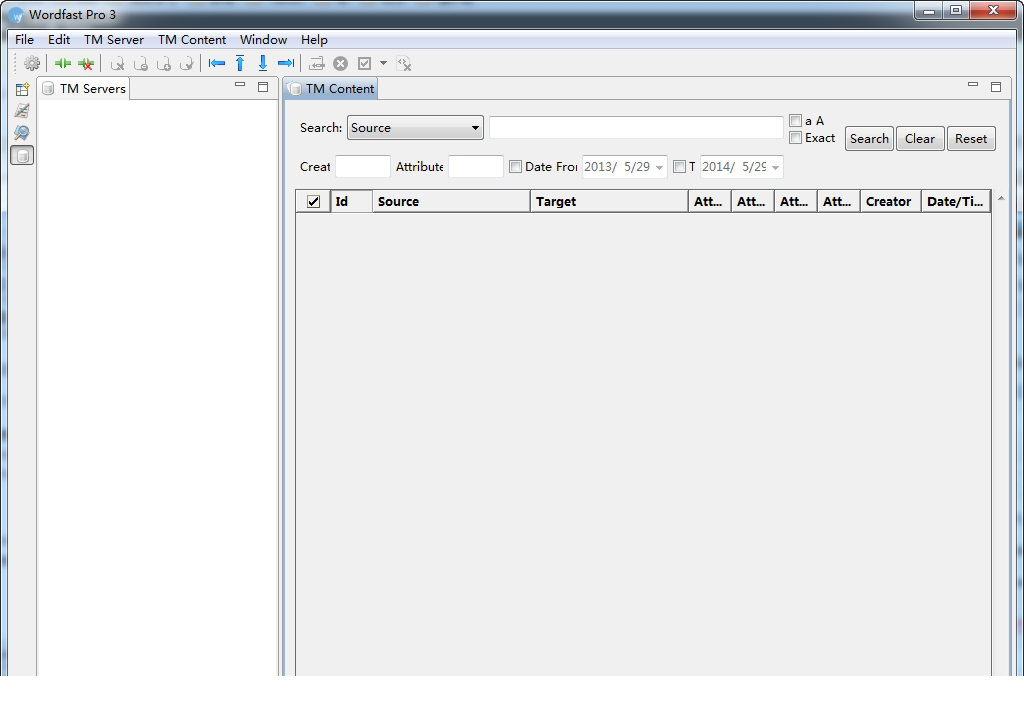Click the last Att... column header
Image resolution: width=1024 pixels, height=703 pixels.
point(839,201)
